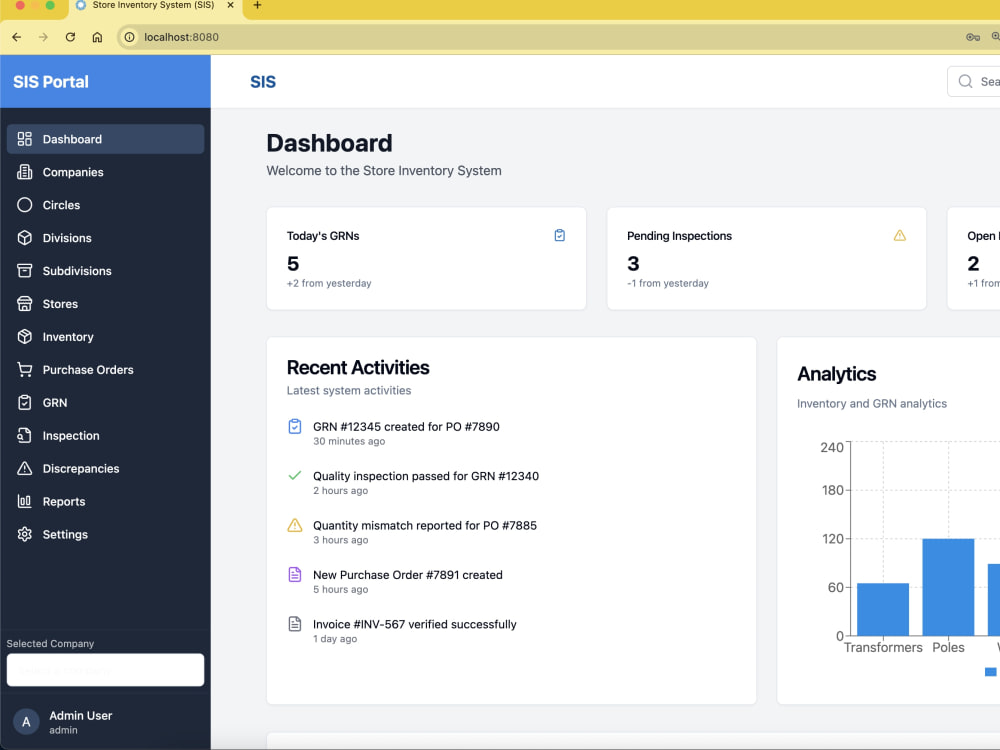
Task: Open a new browser tab
Action: pyautogui.click(x=257, y=5)
